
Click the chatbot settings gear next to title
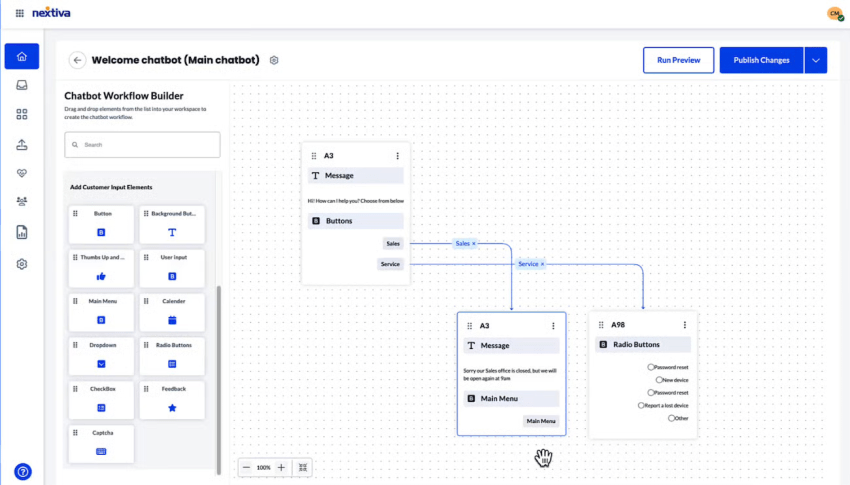274,60
